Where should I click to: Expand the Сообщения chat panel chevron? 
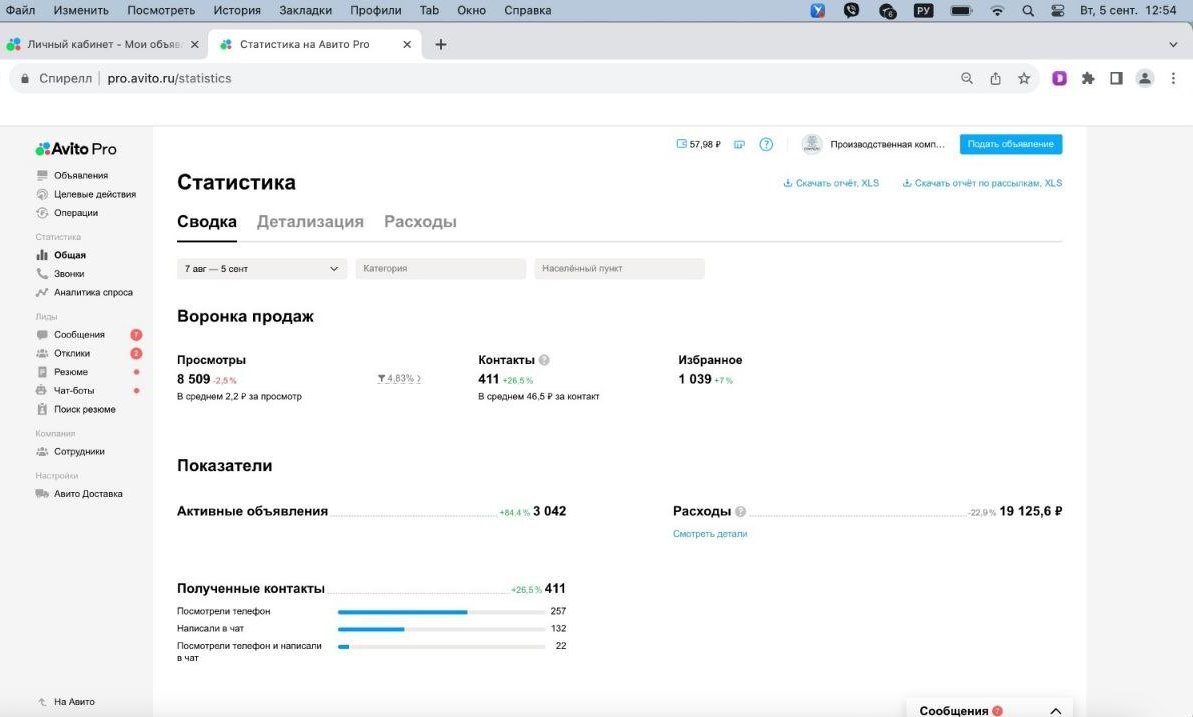click(x=1055, y=710)
